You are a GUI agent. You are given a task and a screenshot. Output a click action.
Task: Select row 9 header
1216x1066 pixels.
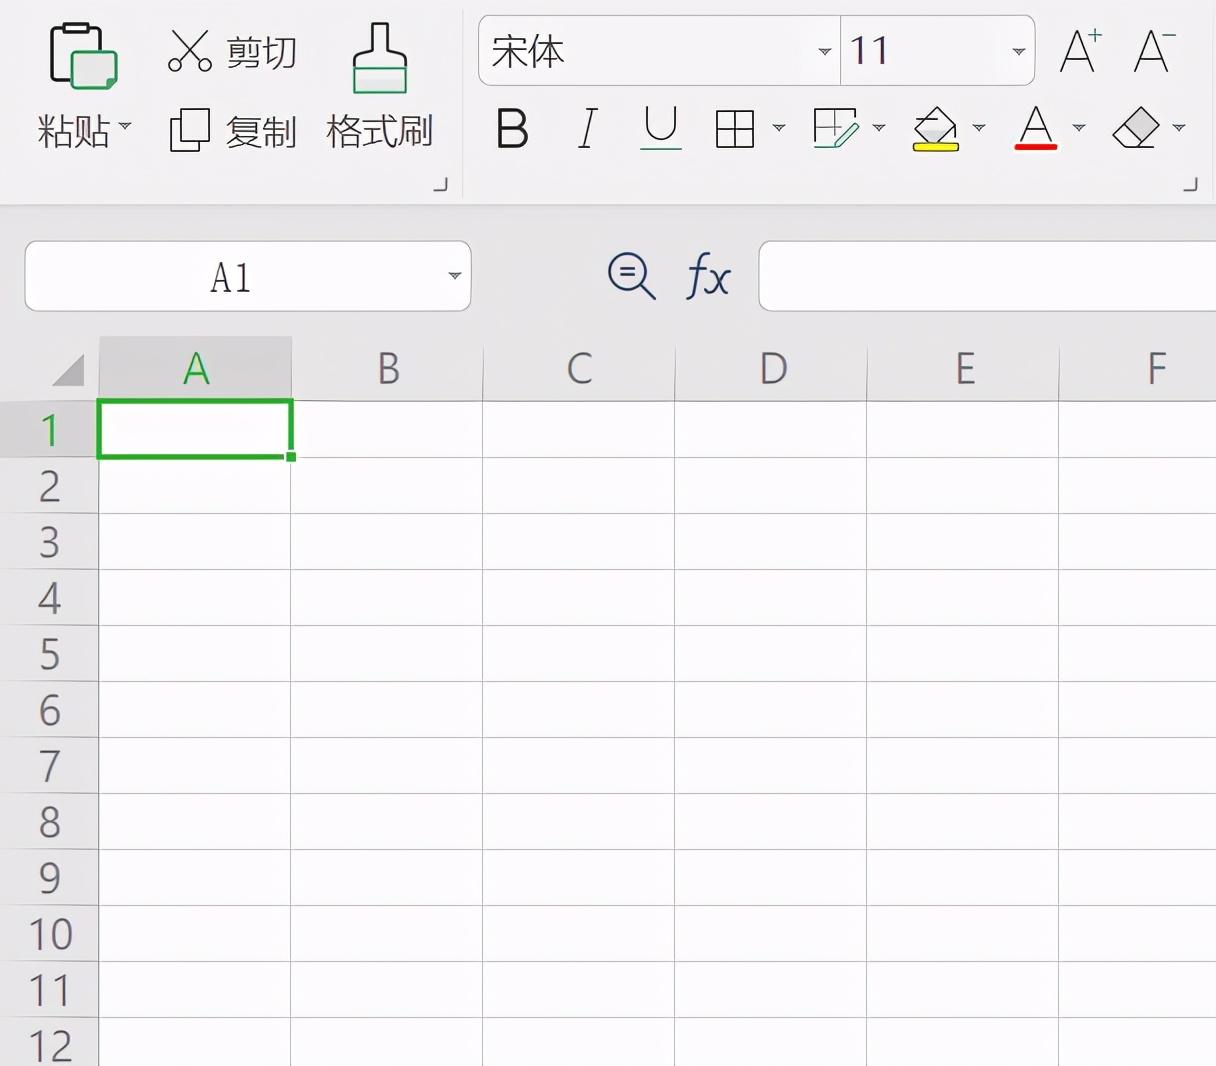click(49, 878)
